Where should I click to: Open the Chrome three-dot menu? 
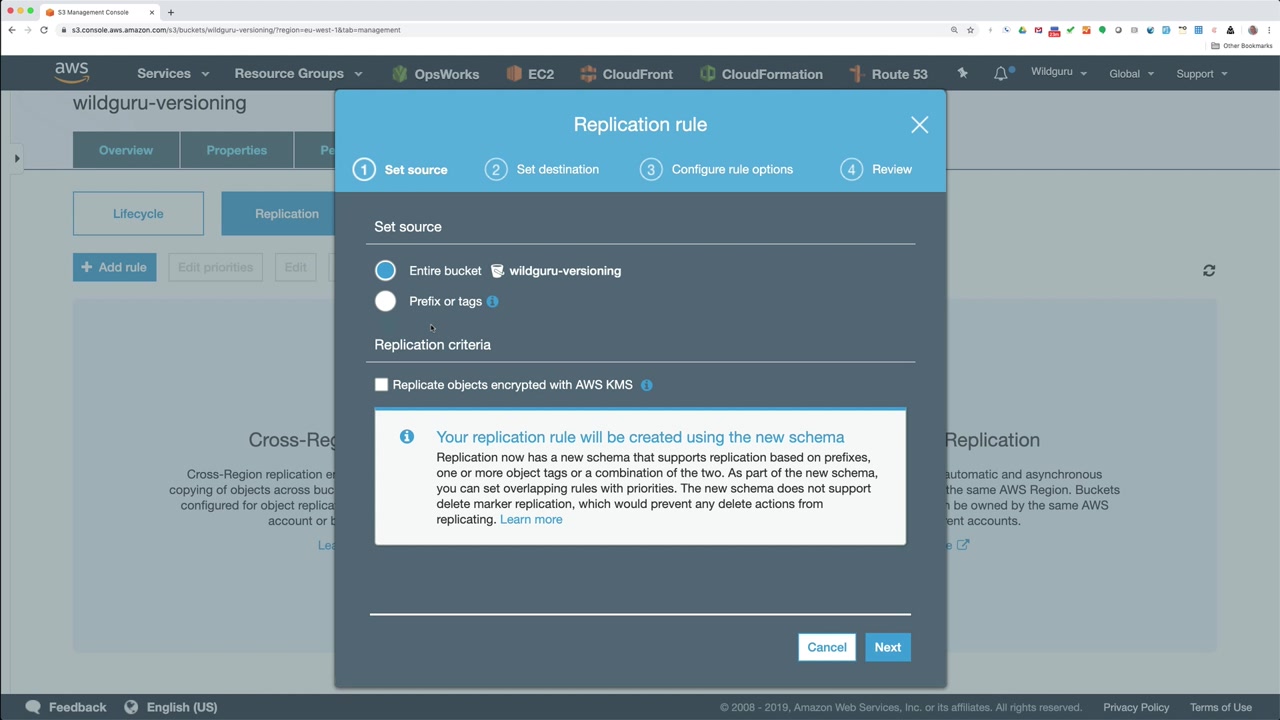pyautogui.click(x=1268, y=30)
